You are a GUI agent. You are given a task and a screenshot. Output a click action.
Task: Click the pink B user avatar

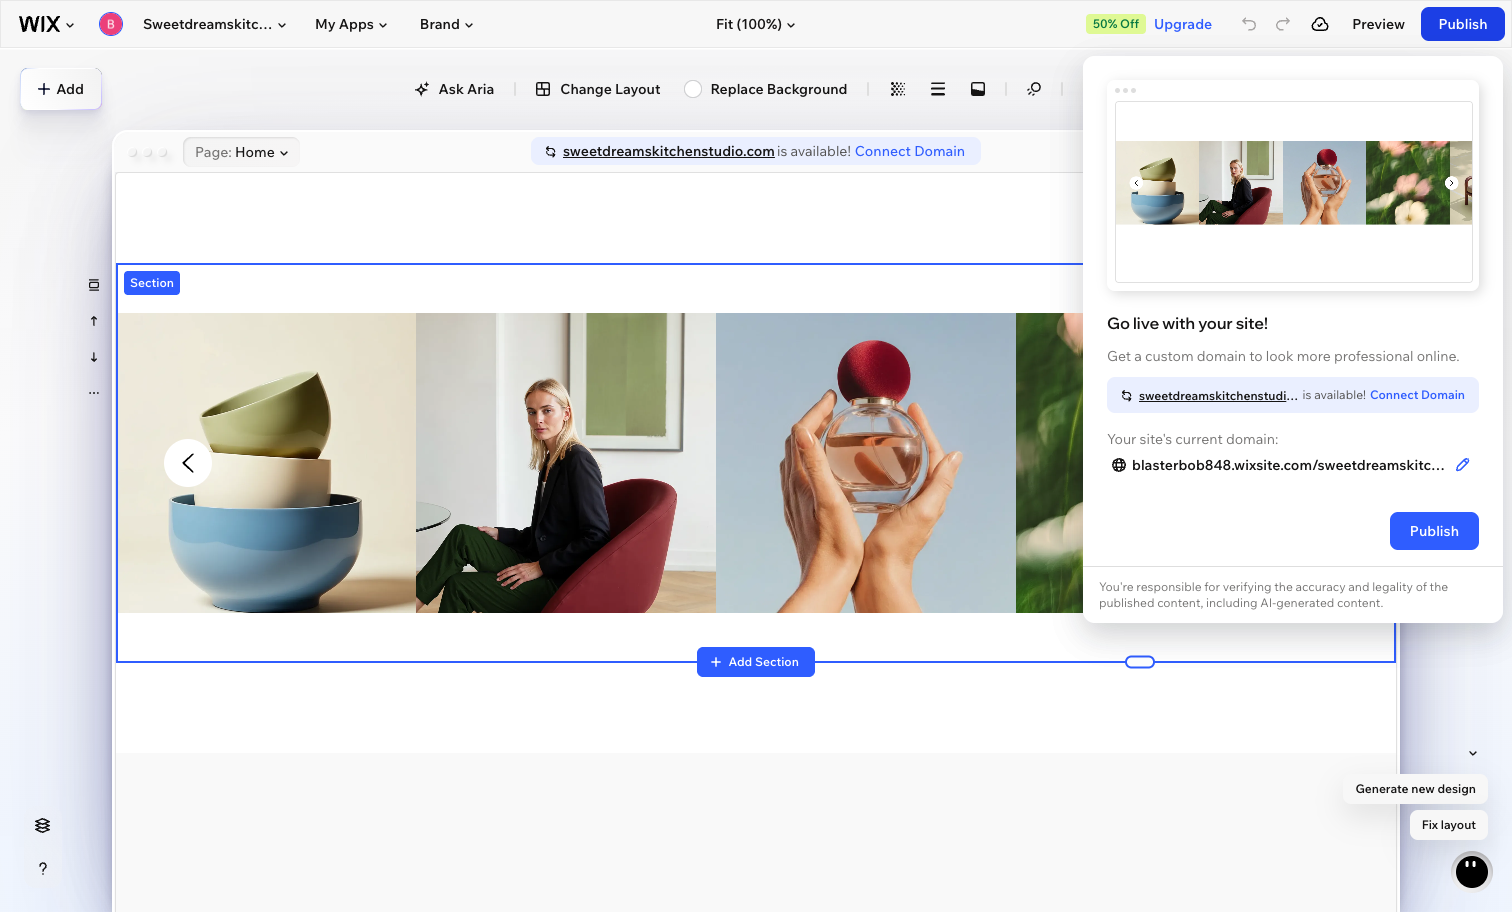[111, 24]
